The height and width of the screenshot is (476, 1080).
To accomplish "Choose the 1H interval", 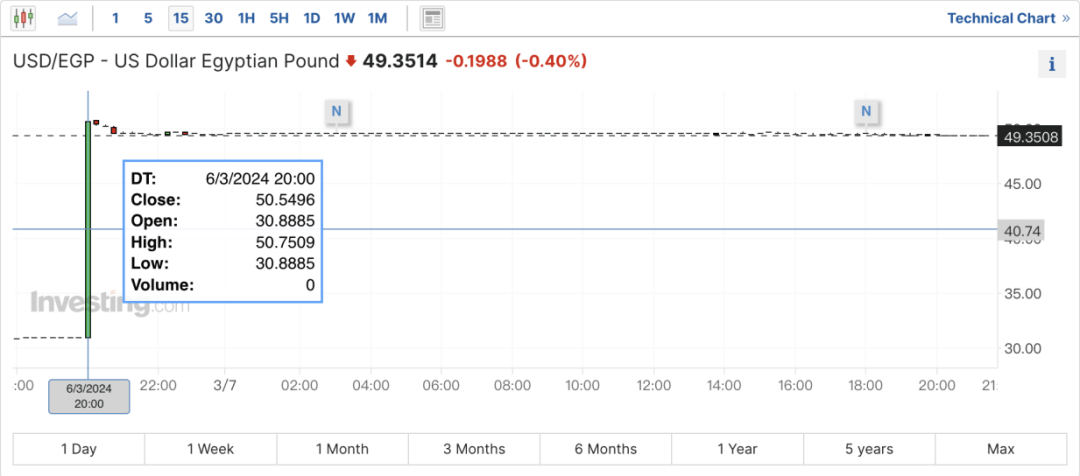I will point(246,18).
